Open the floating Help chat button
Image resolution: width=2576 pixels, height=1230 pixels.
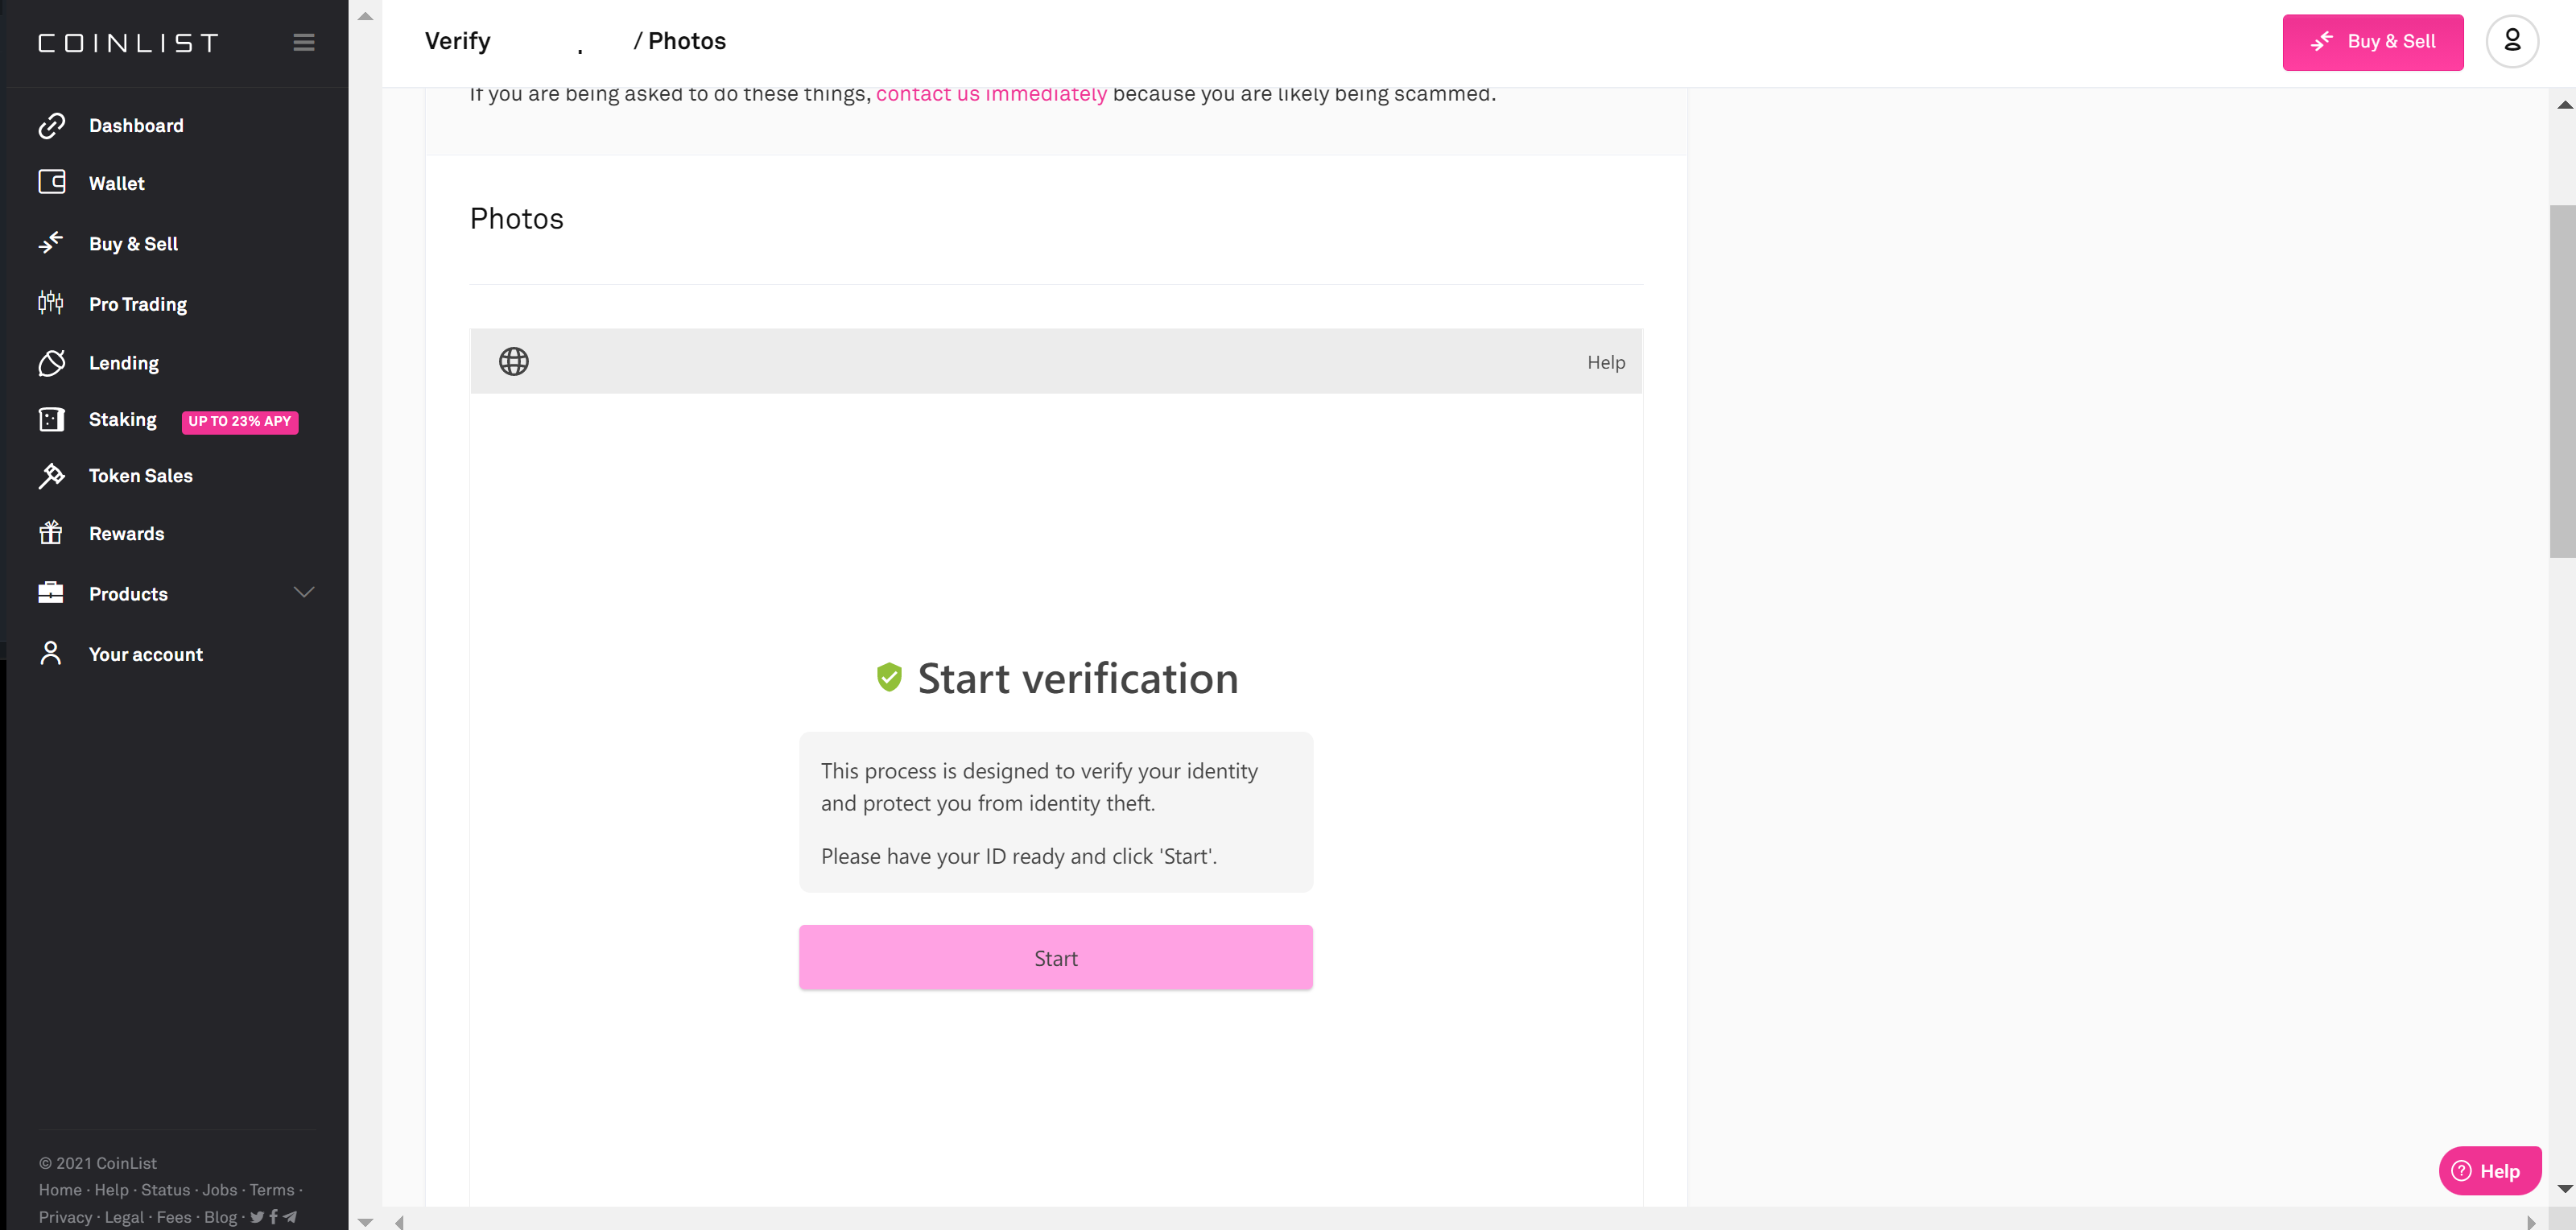coord(2488,1171)
